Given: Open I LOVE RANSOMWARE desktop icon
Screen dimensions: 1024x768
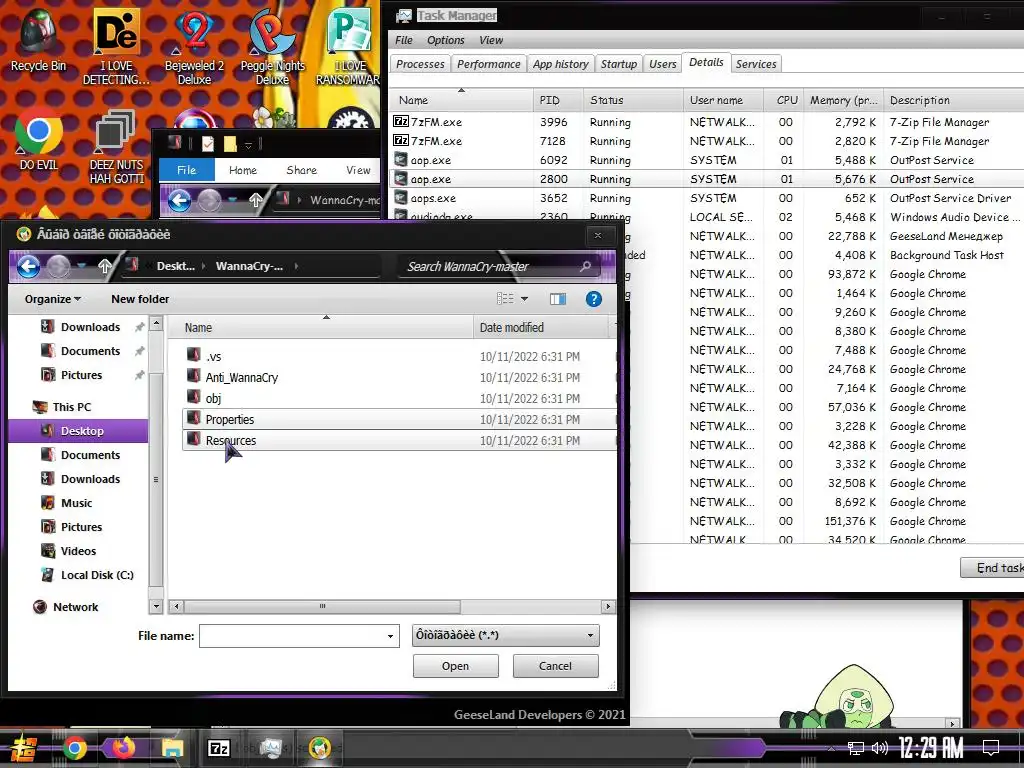Looking at the screenshot, I should point(349,46).
